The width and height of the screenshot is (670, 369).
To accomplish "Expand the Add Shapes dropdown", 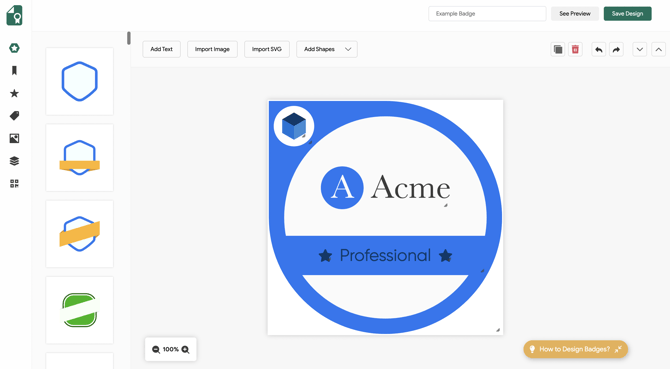I will (x=327, y=49).
